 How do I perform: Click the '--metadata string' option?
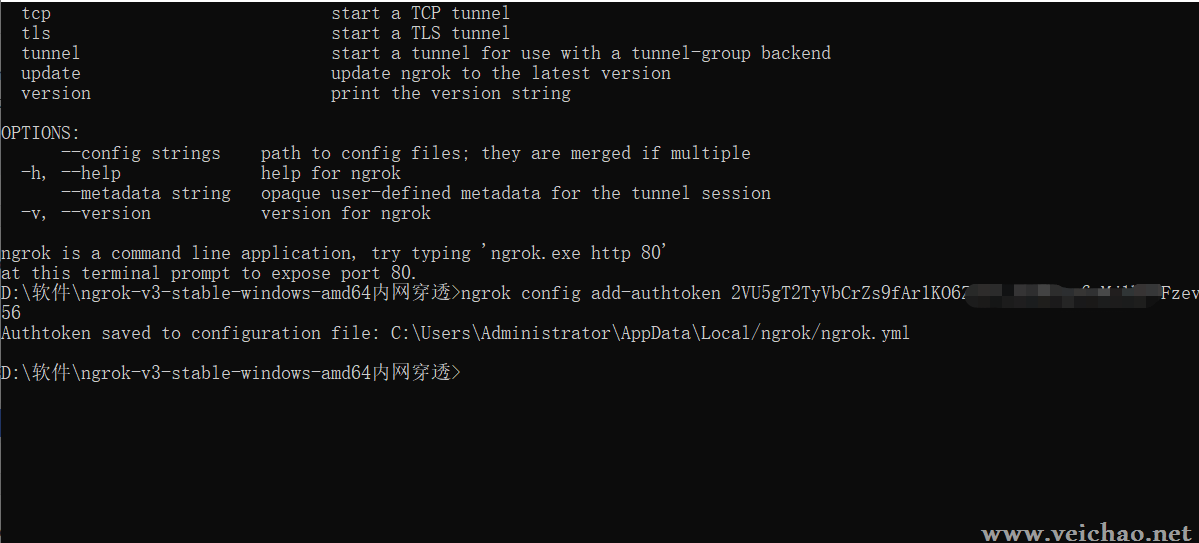pyautogui.click(x=145, y=193)
